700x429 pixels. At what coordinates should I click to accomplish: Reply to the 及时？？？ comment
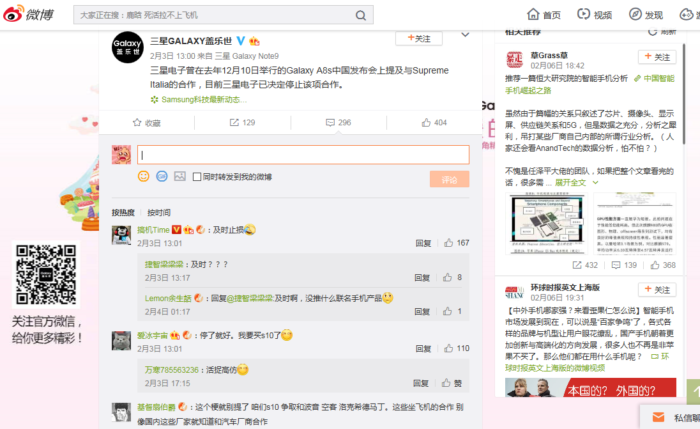(x=422, y=278)
